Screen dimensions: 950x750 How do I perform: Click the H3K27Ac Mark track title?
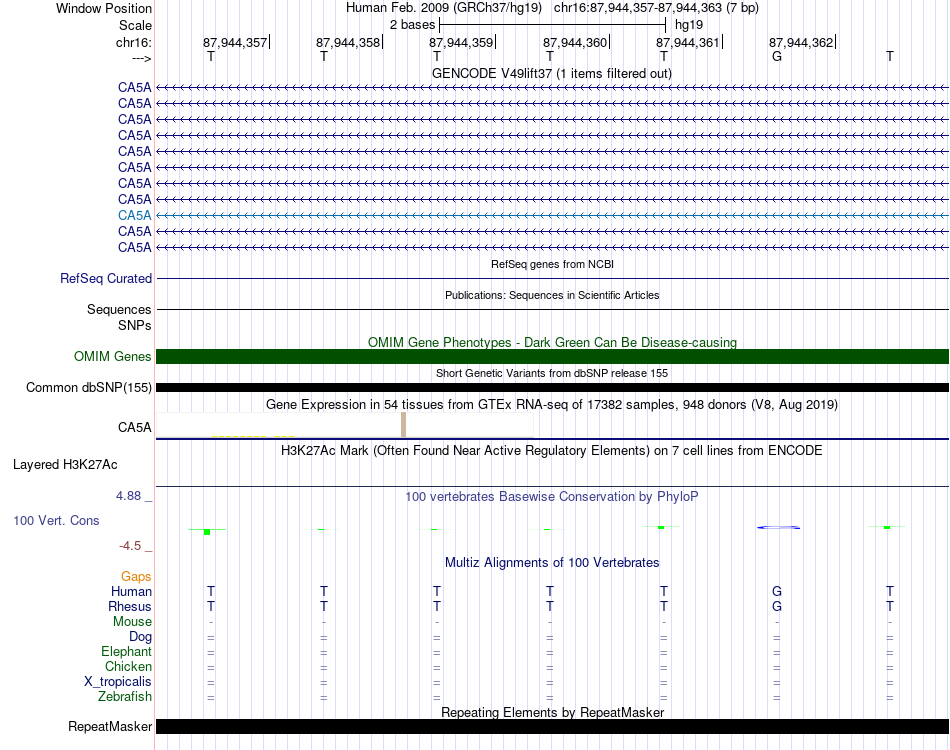point(552,451)
